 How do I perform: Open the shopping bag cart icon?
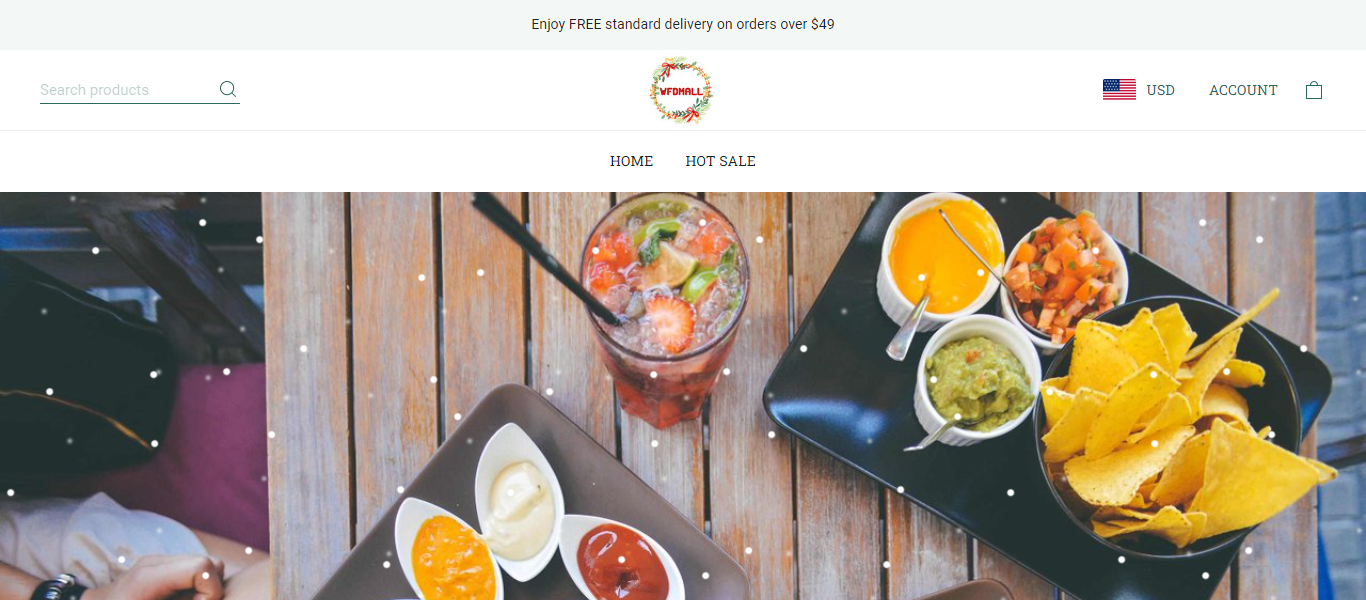(1314, 90)
